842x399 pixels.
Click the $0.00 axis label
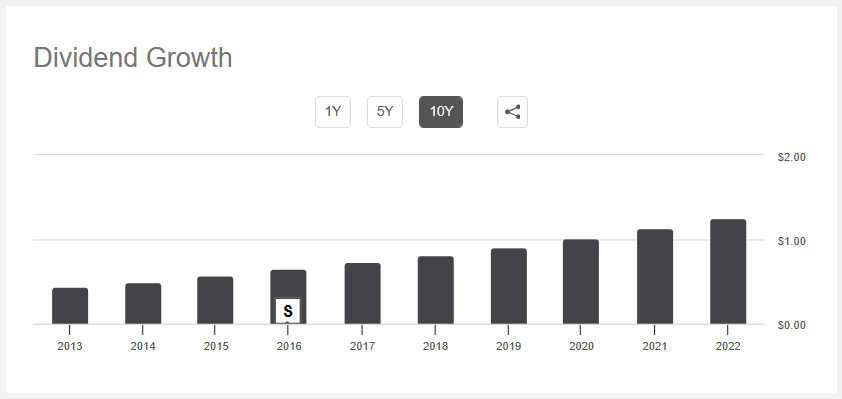[791, 325]
